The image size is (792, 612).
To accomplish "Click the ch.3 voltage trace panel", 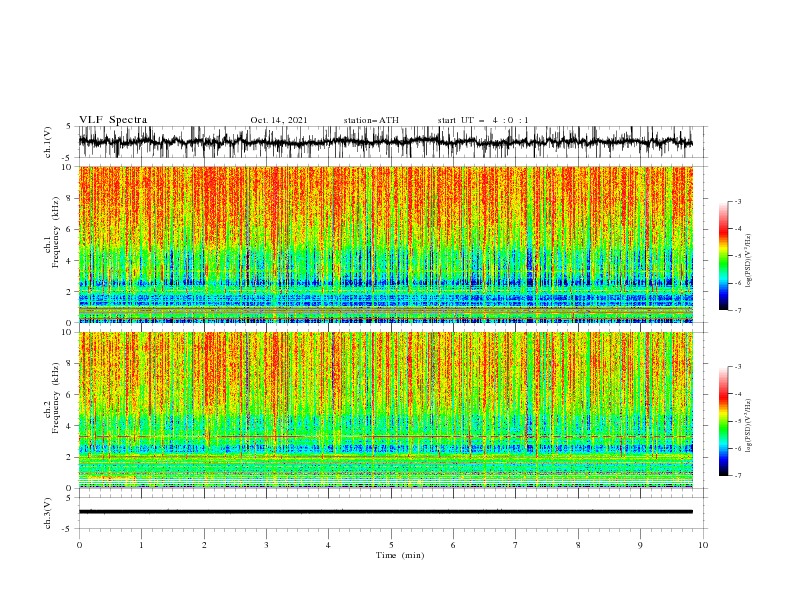I will click(x=392, y=513).
